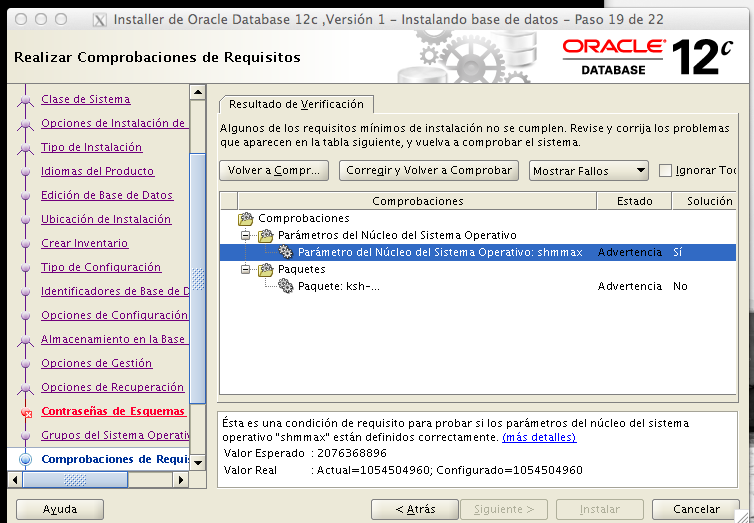The width and height of the screenshot is (754, 523).
Task: Click Corregir y Volver a Comprobar button
Action: (429, 171)
